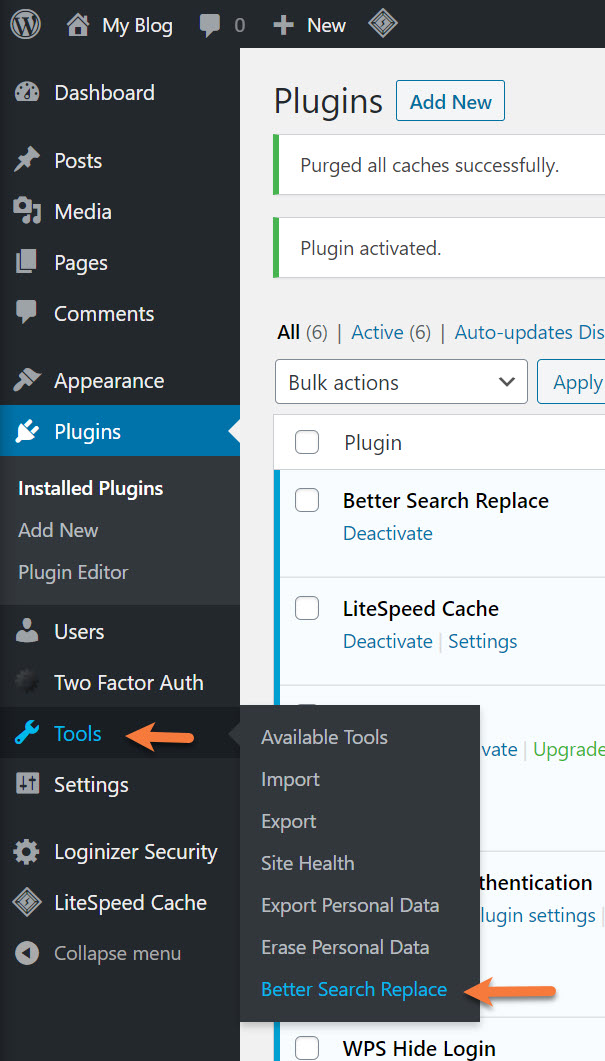Check the Better Search Replace plugin checkbox
Viewport: 605px width, 1061px height.
307,501
